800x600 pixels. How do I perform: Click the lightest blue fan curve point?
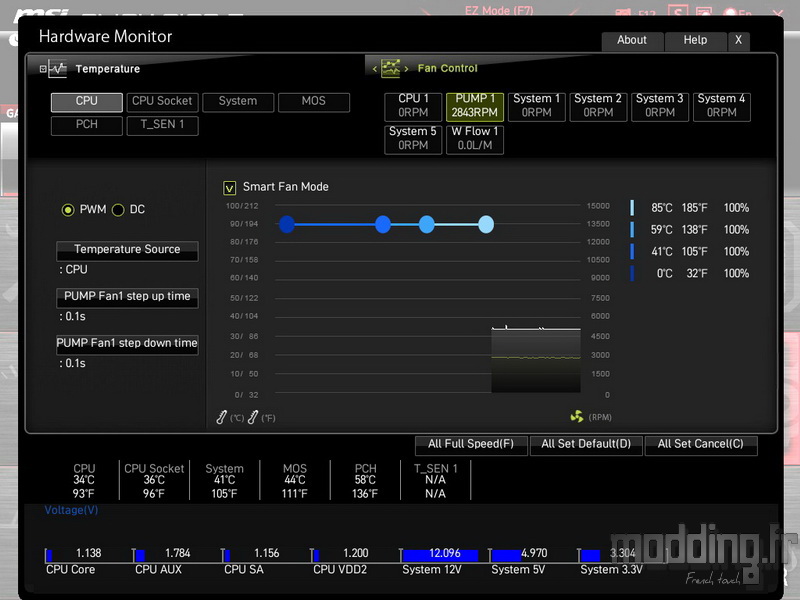486,224
